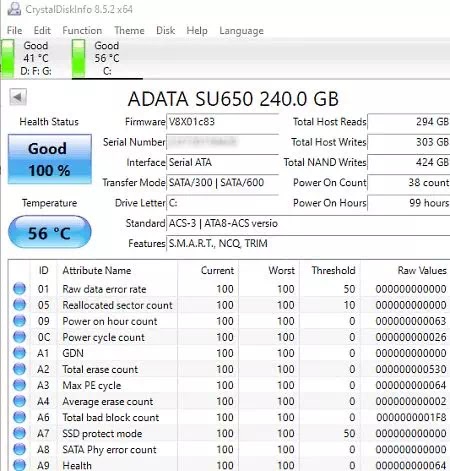Image resolution: width=450 pixels, height=471 pixels.
Task: Click the Total NAND Writes value 424 GB
Action: [409, 163]
